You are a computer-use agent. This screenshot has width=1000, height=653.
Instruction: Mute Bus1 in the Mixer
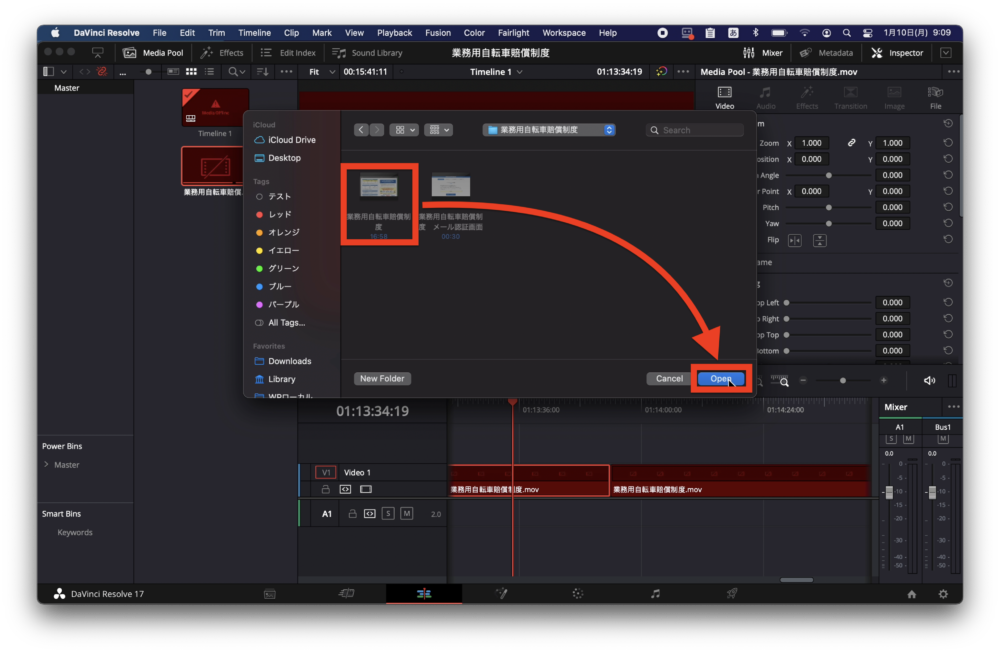pyautogui.click(x=943, y=439)
